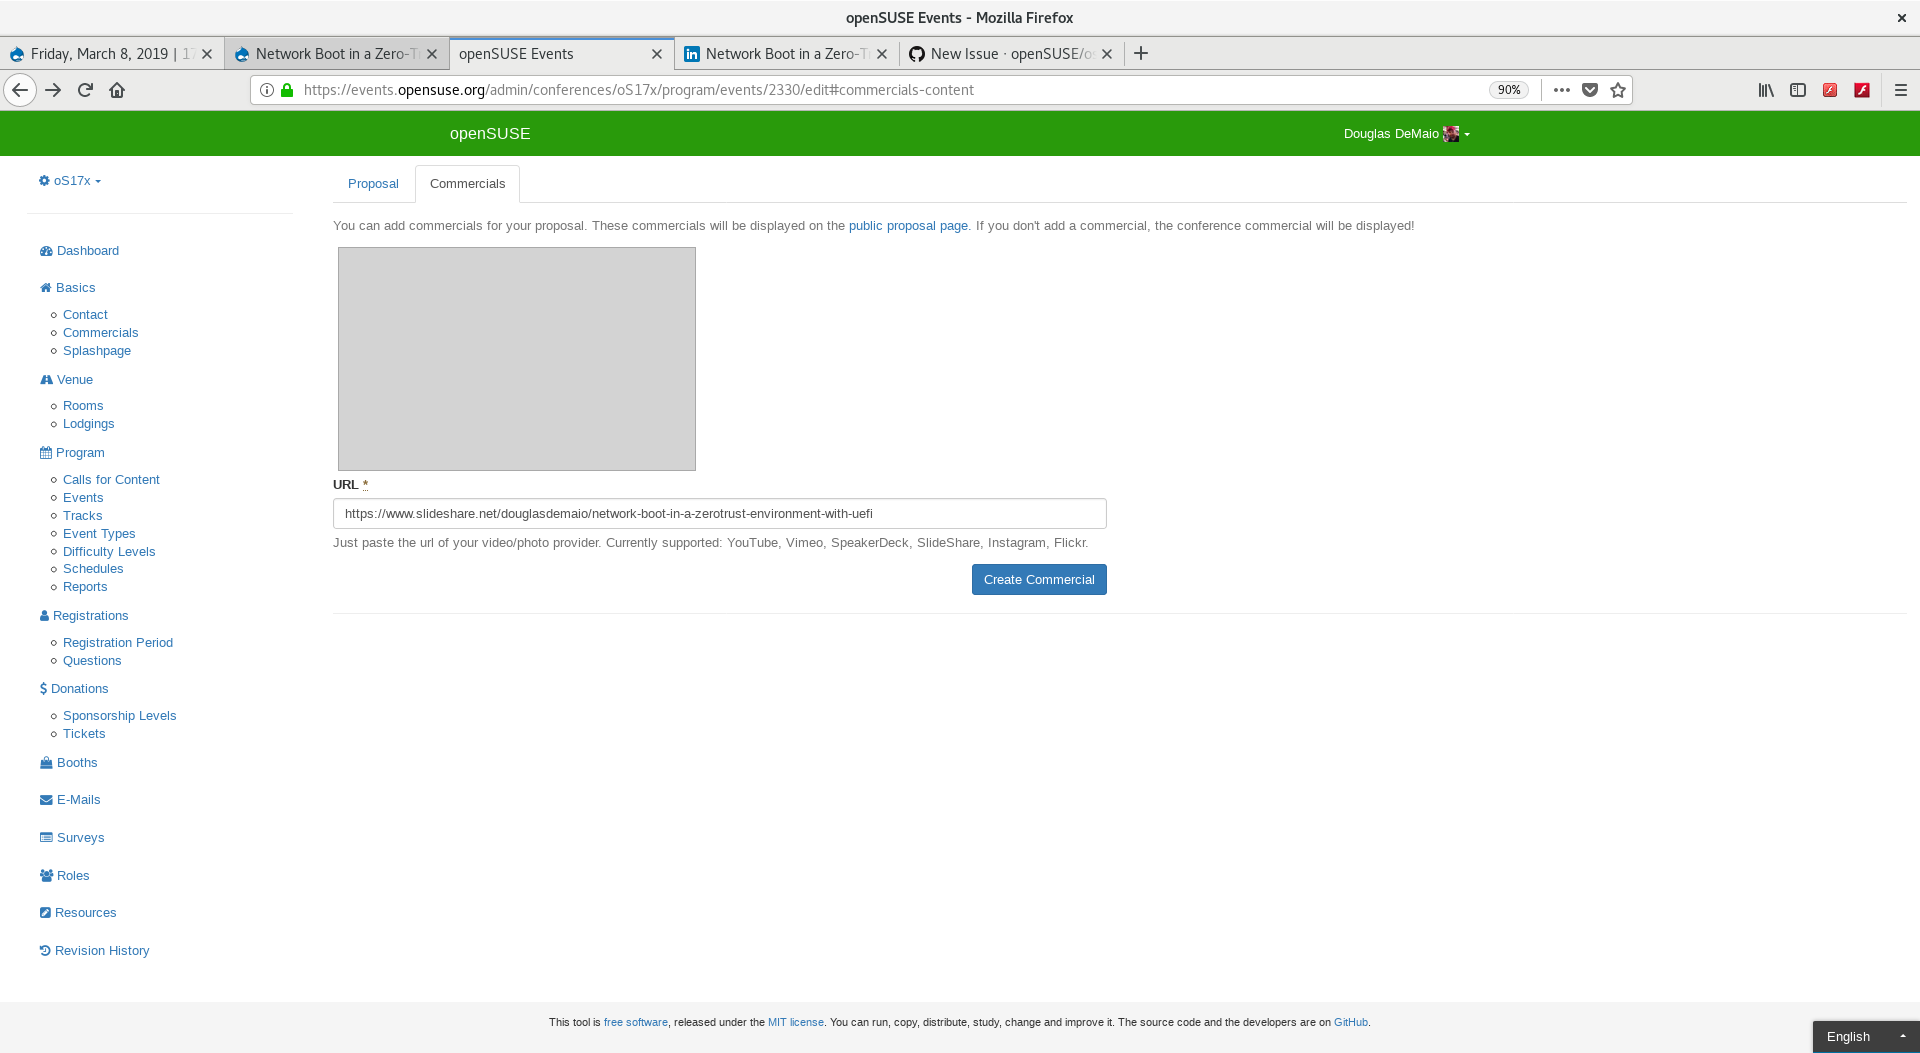Reload the page in Firefox

[x=85, y=90]
